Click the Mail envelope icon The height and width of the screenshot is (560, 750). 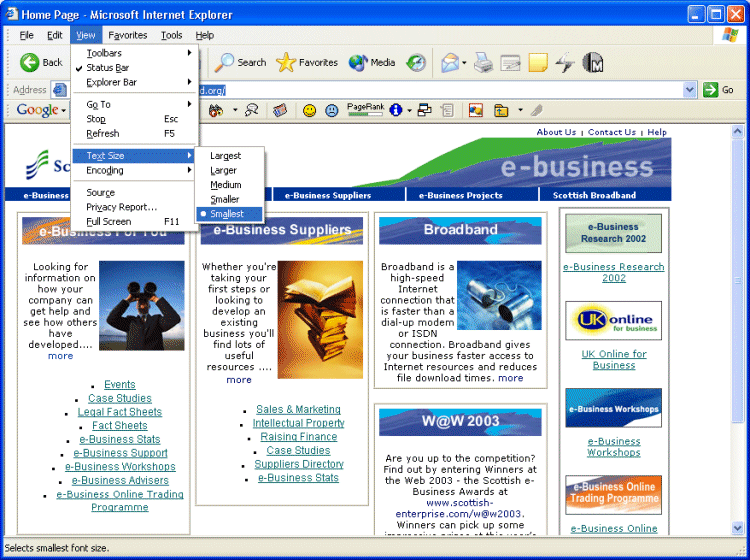coord(450,63)
